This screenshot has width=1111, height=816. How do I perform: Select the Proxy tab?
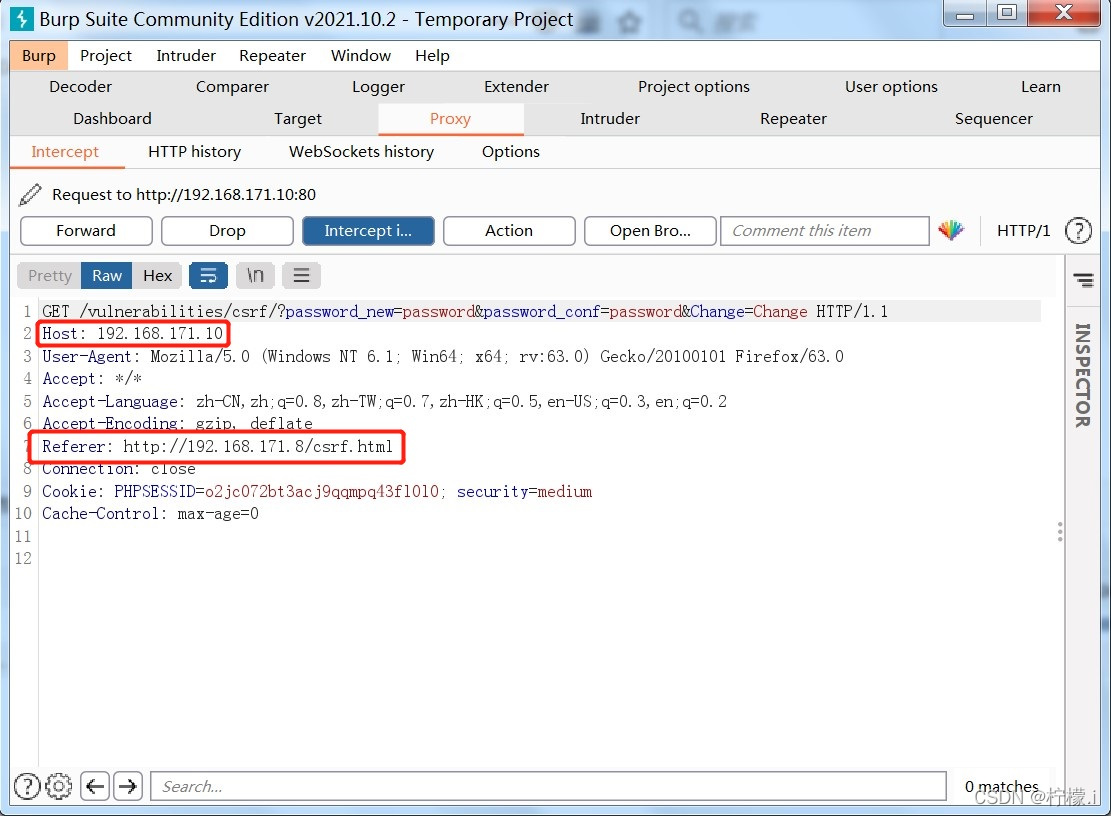(451, 118)
